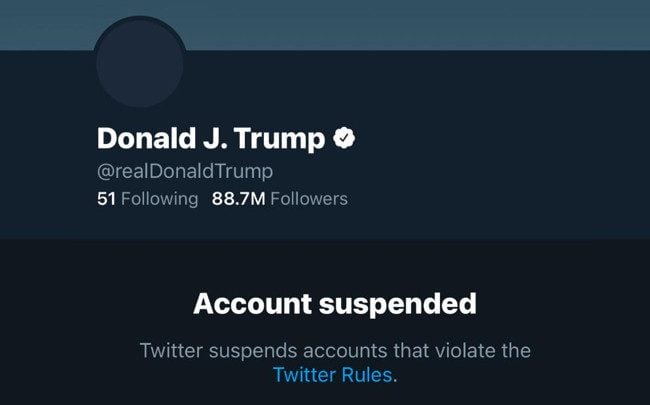Click the word Account in the heading
This screenshot has width=650, height=405.
(252, 304)
